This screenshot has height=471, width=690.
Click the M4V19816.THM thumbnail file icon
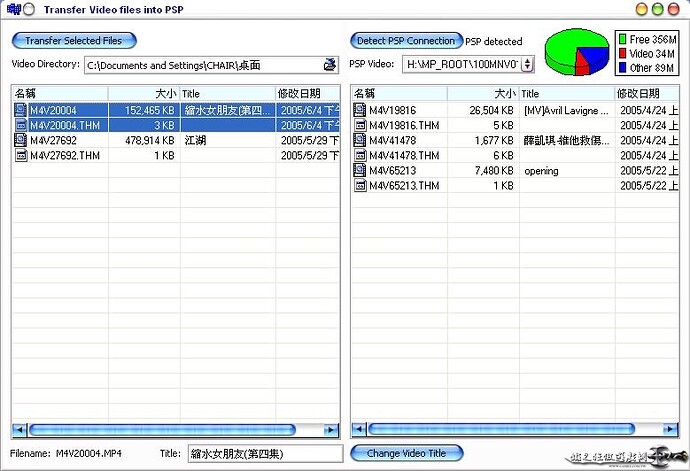[360, 125]
